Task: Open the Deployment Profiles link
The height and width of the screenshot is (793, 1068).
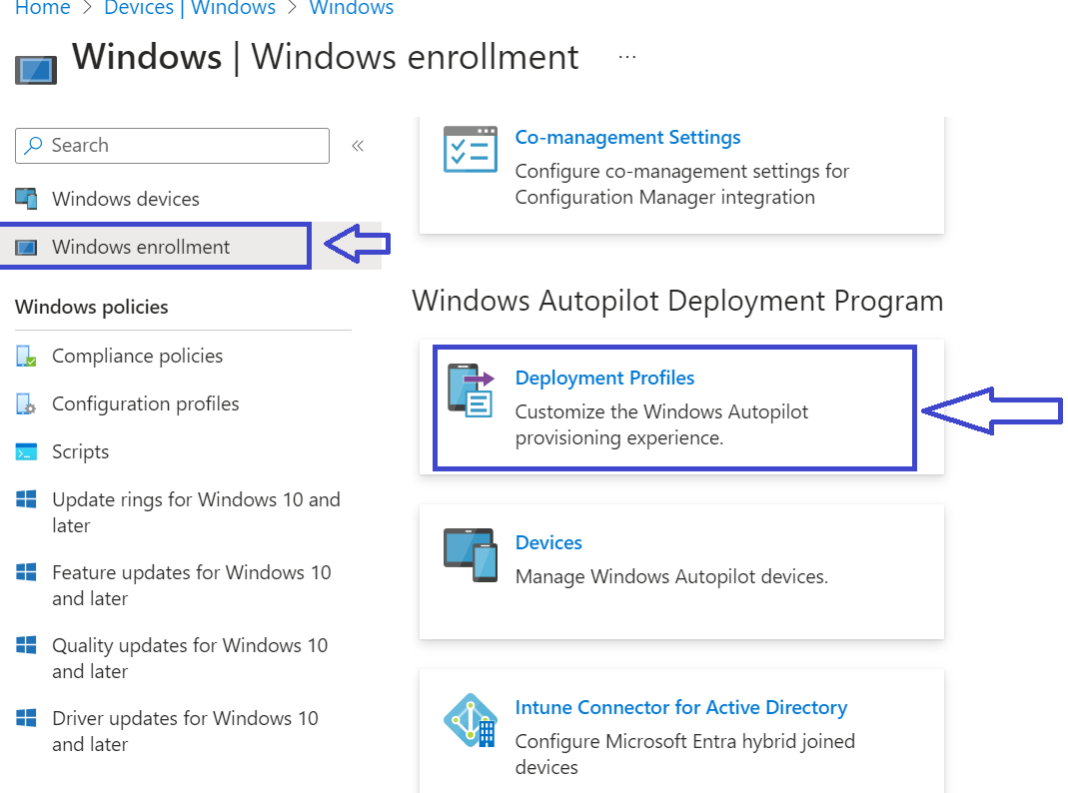Action: 604,378
